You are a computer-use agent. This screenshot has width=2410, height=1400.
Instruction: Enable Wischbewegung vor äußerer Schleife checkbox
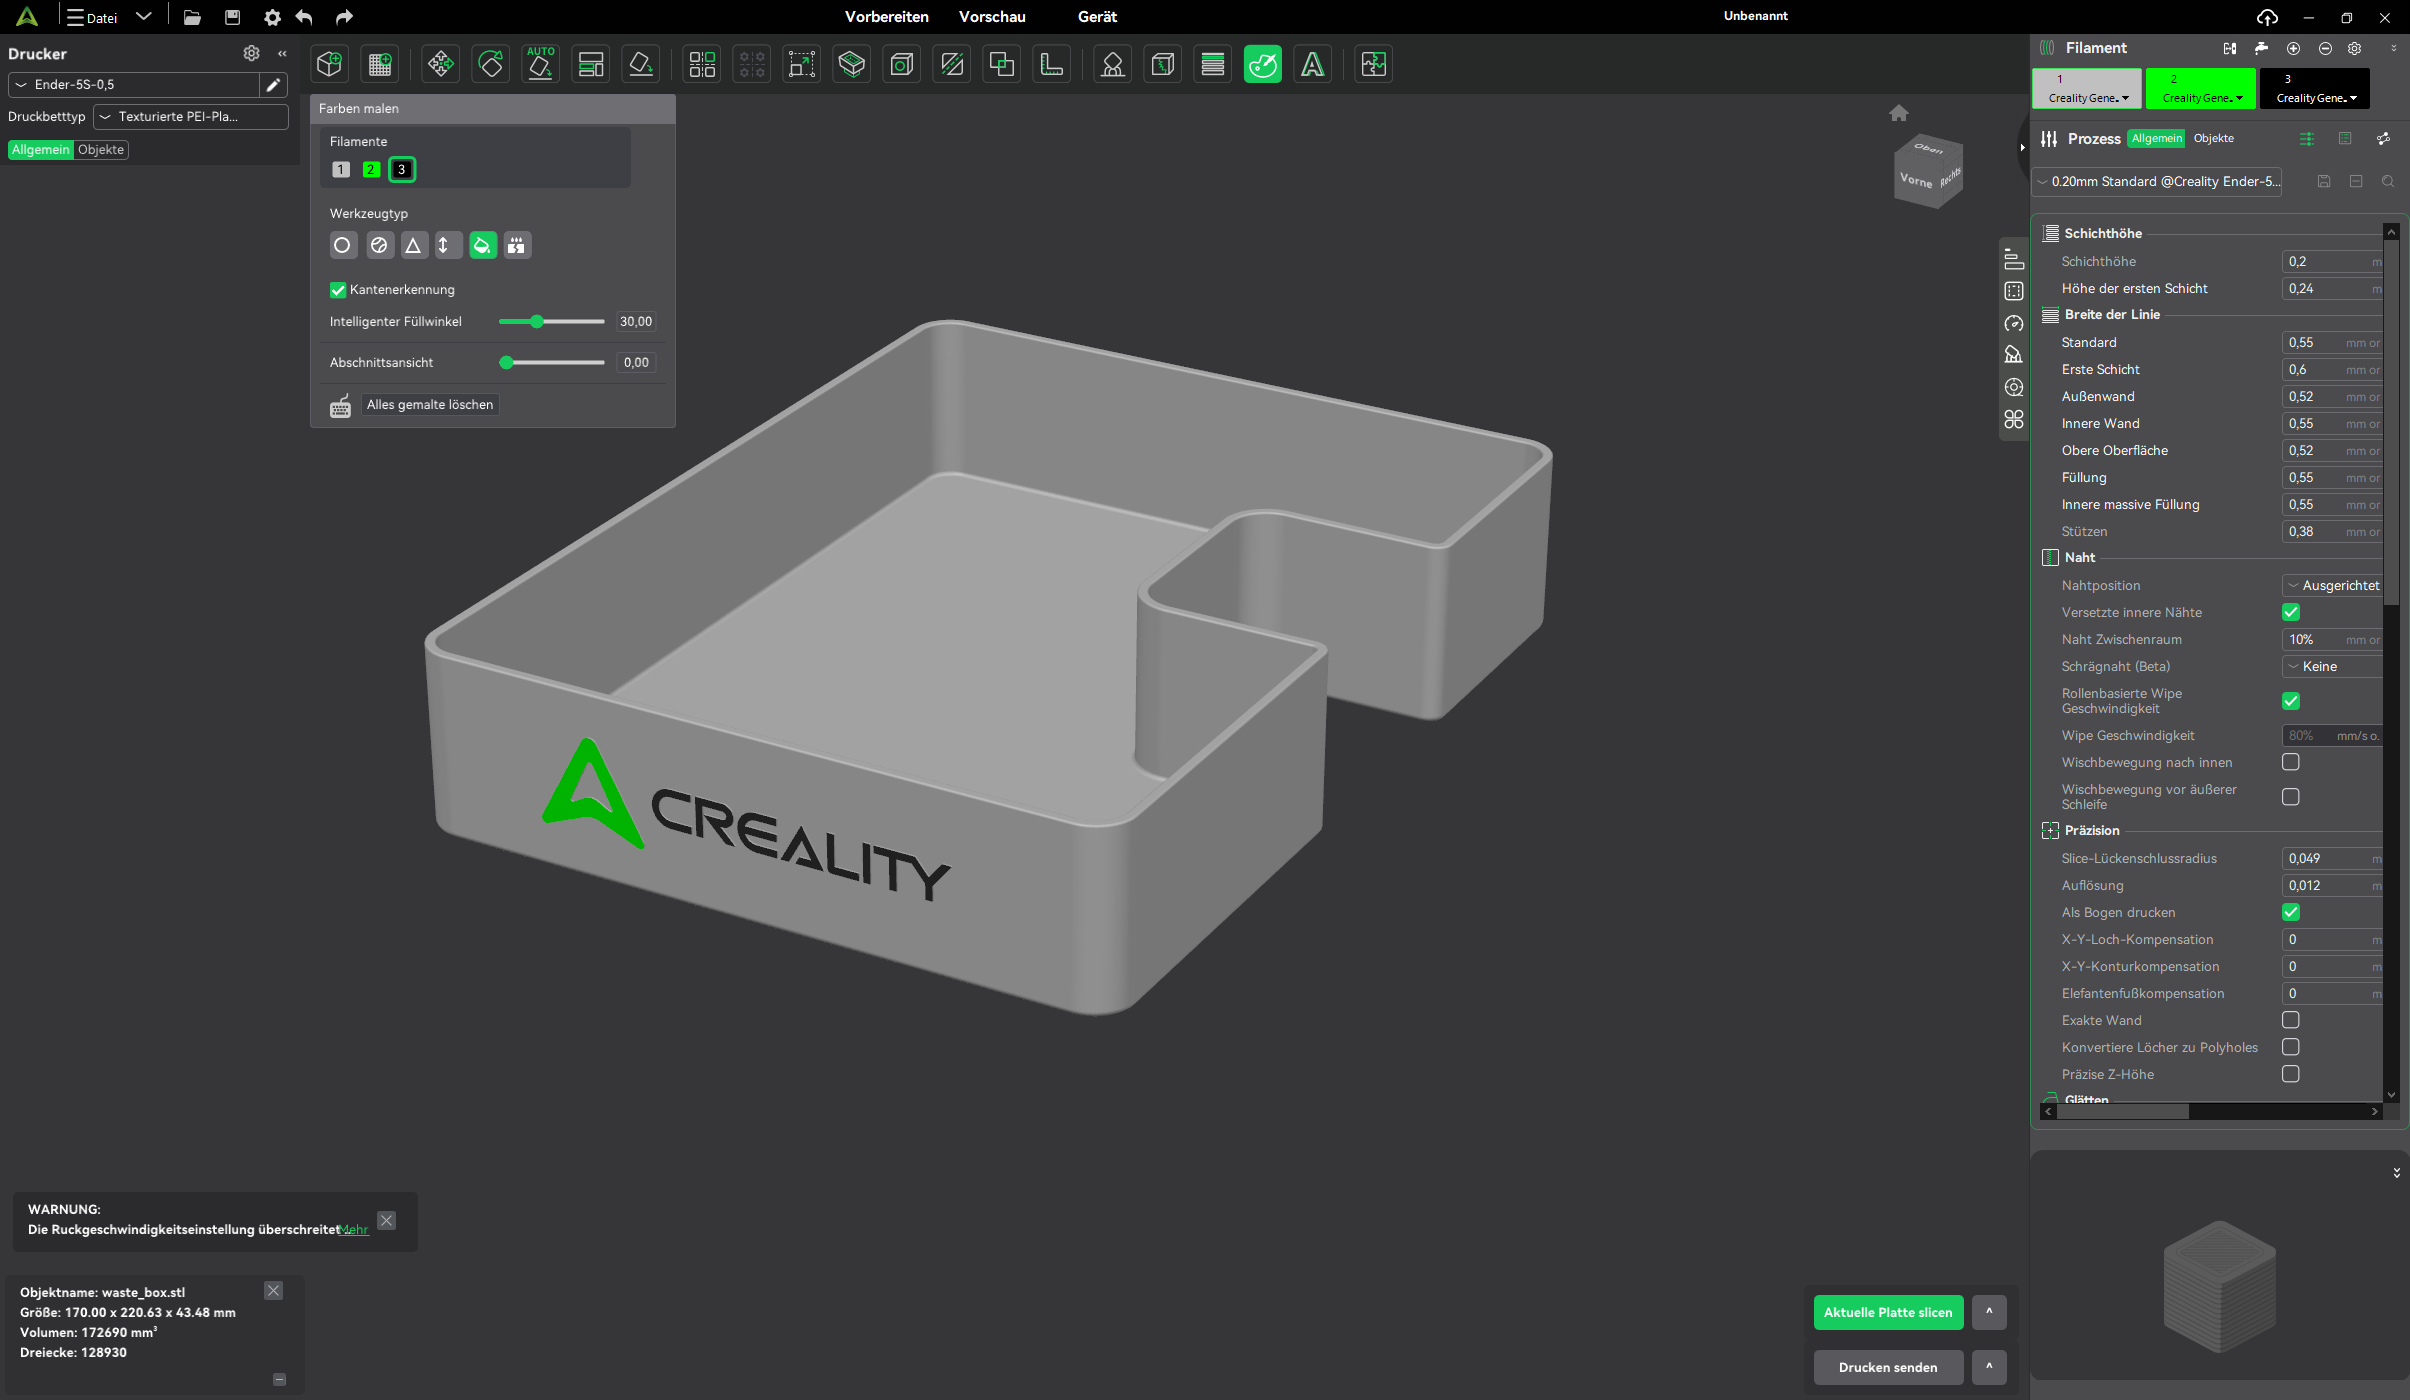tap(2290, 797)
